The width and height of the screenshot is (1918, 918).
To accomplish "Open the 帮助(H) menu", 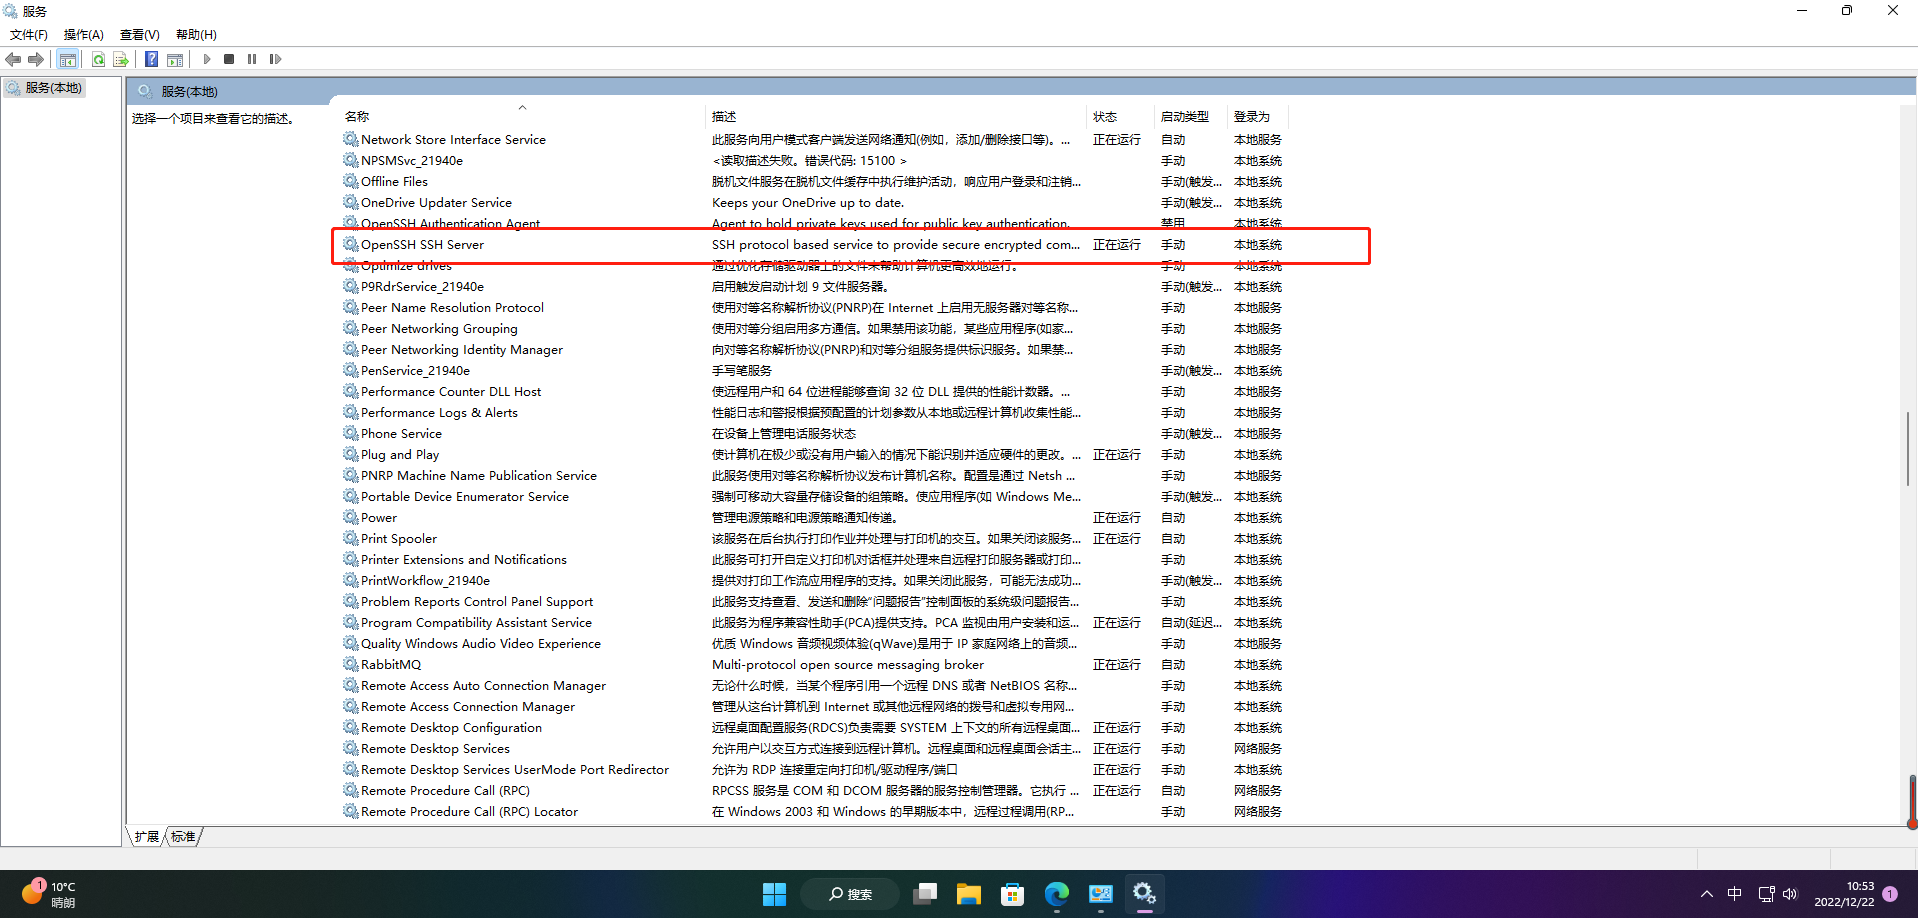I will 196,34.
